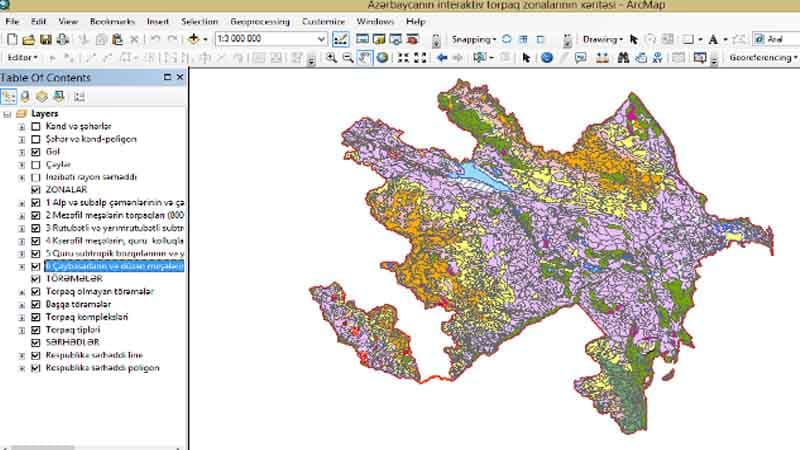Select the Measure ruler tool
This screenshot has width=800, height=450.
[x=602, y=58]
